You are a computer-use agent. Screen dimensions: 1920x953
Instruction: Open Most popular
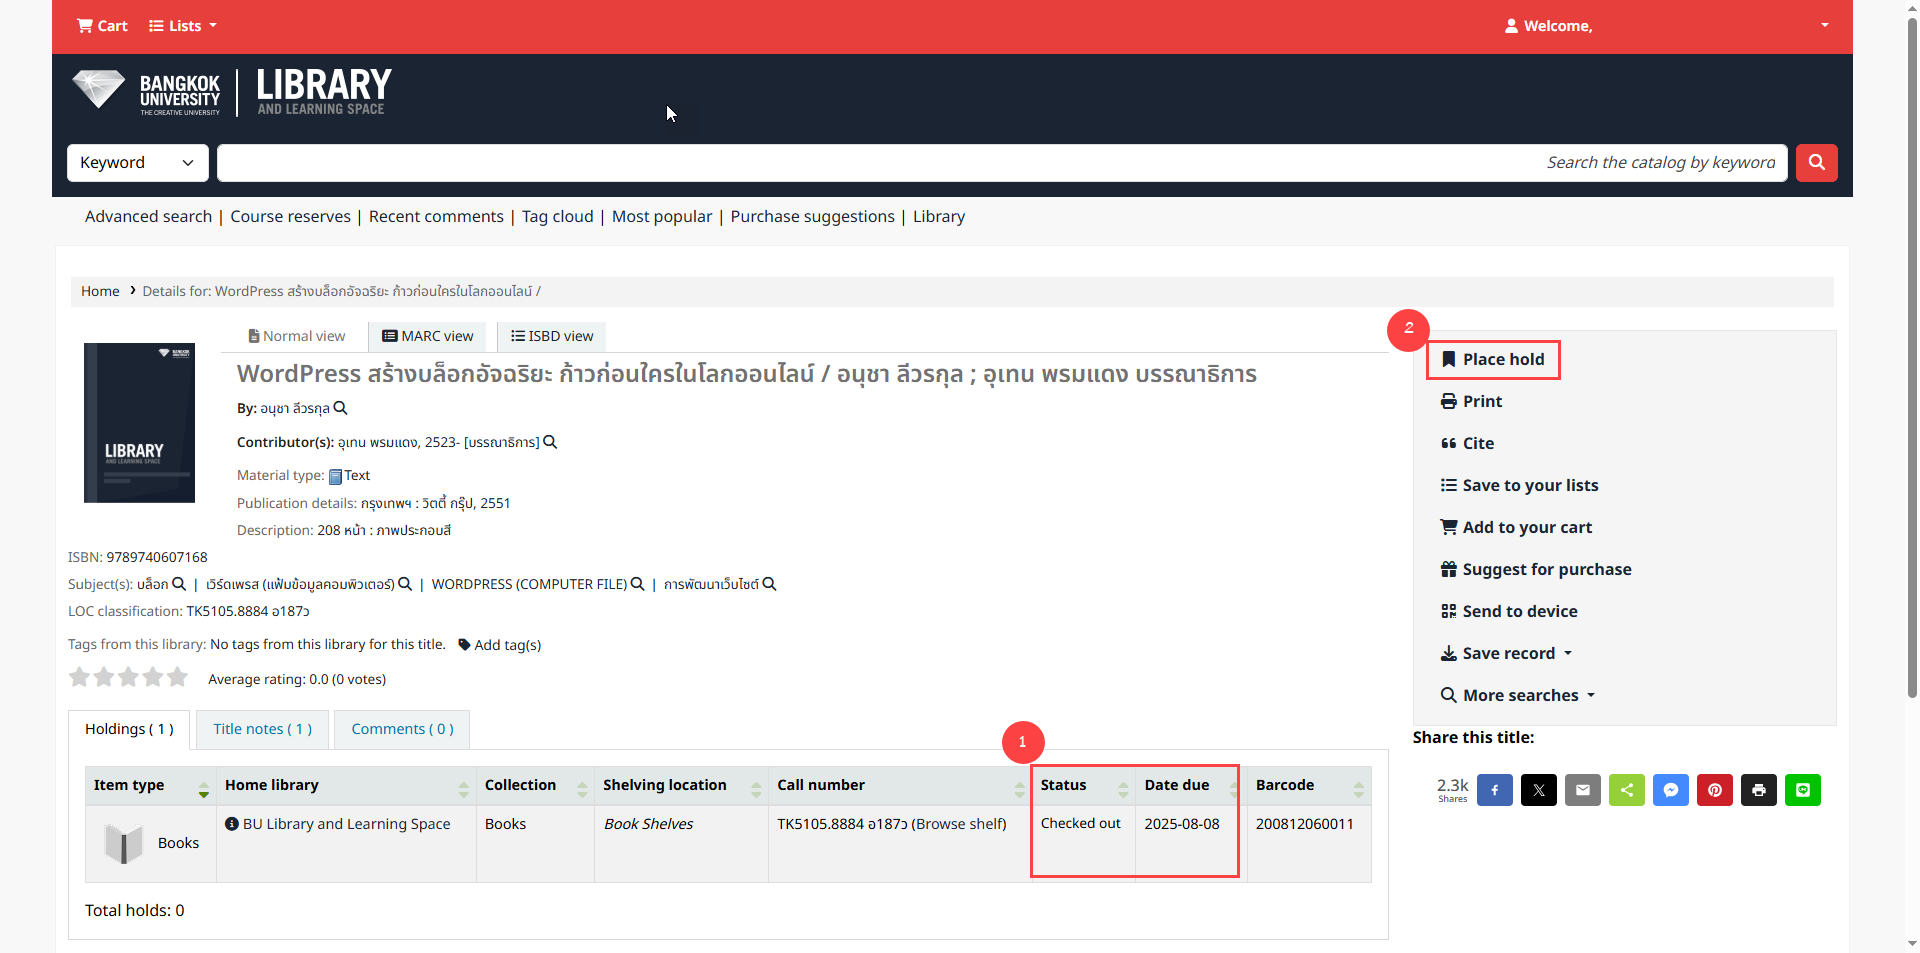[662, 217]
